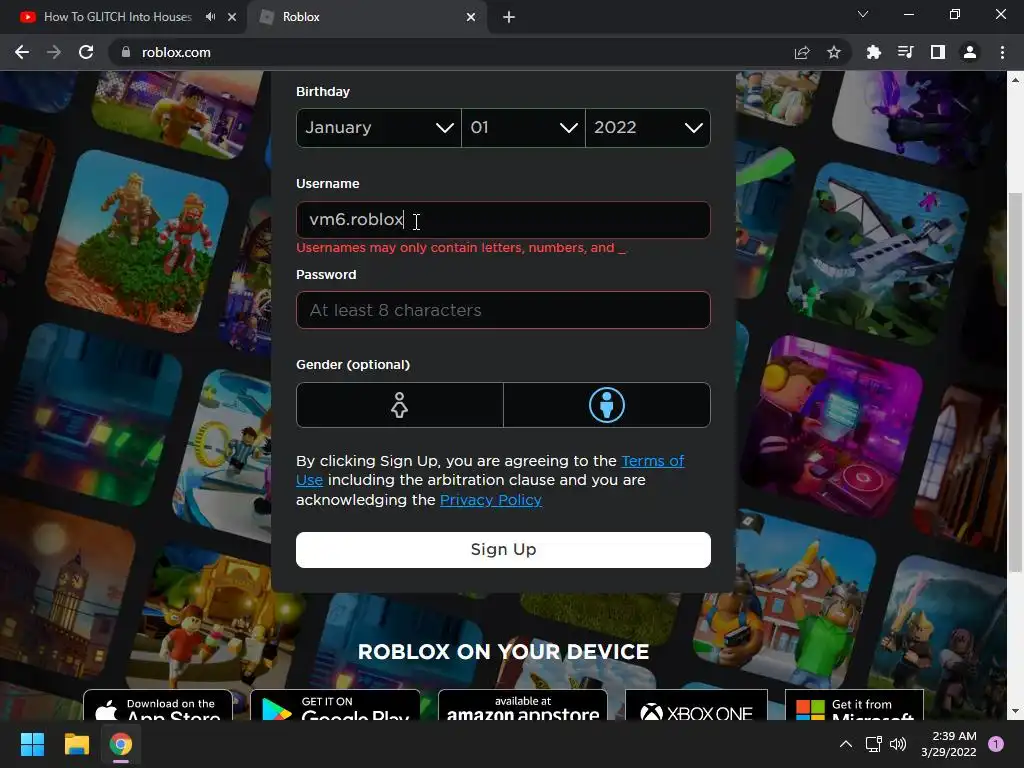
Task: Select the female gender option
Action: click(400, 405)
